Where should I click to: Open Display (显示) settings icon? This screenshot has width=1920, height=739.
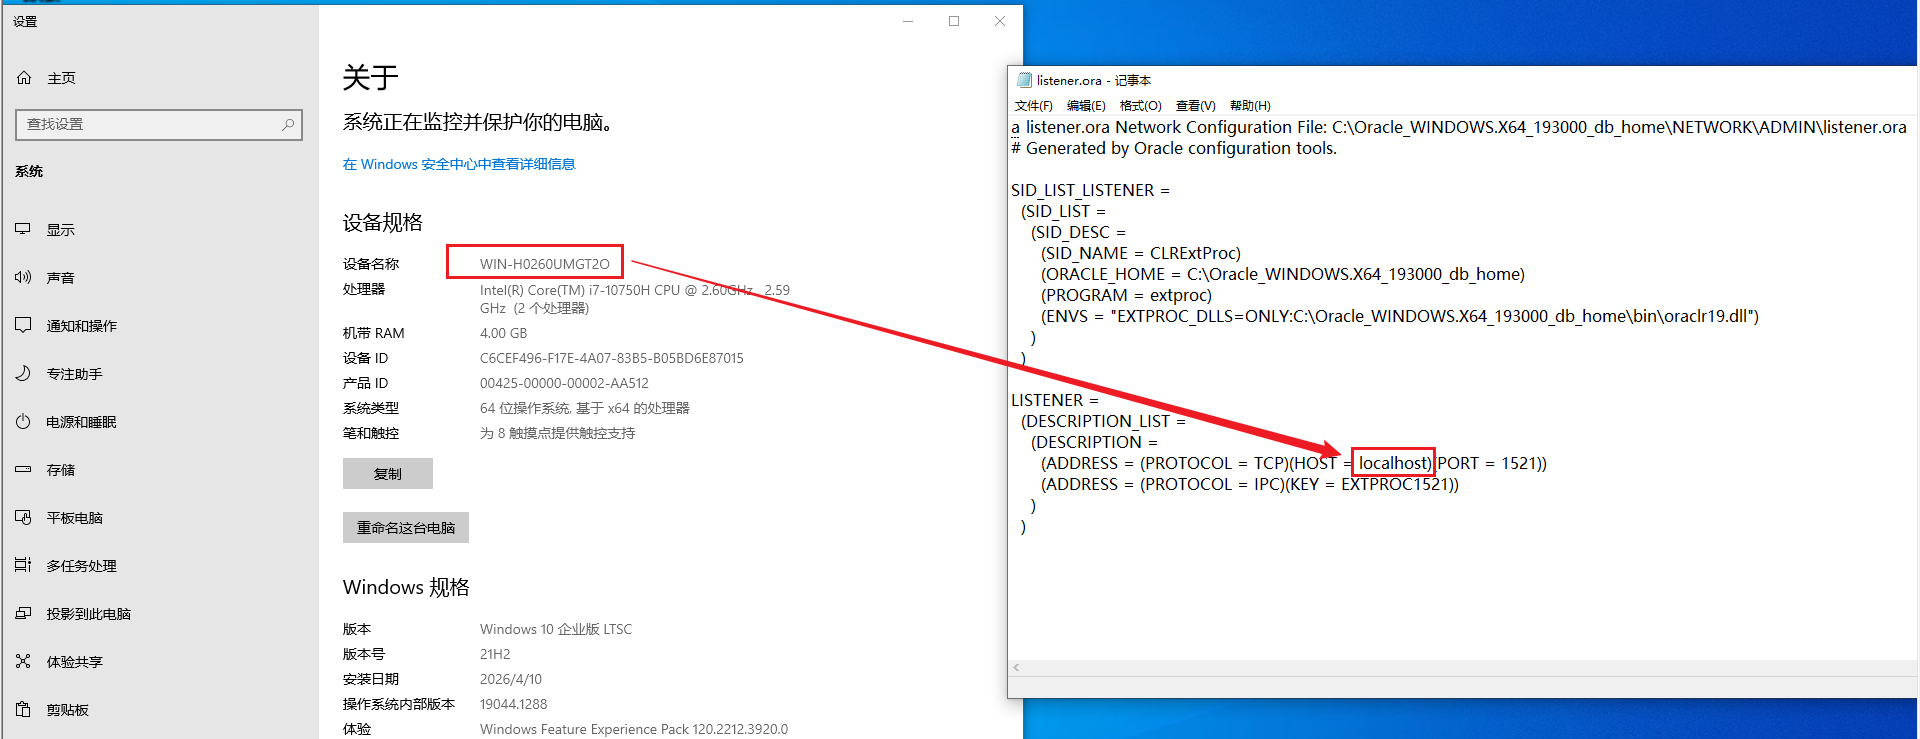[x=23, y=230]
